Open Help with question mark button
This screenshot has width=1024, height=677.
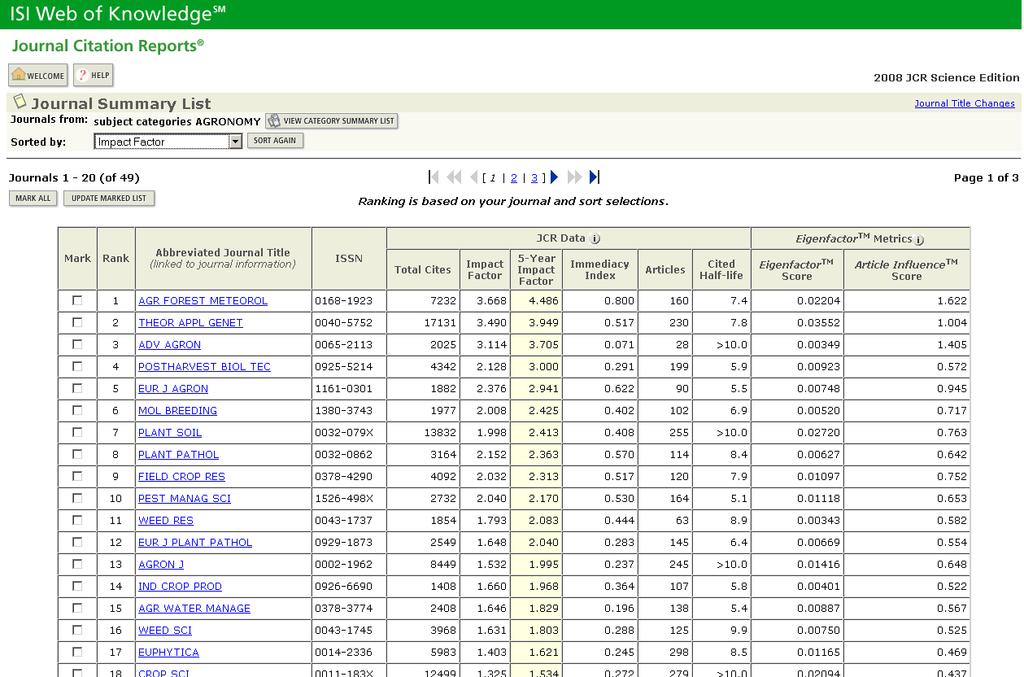pyautogui.click(x=93, y=75)
